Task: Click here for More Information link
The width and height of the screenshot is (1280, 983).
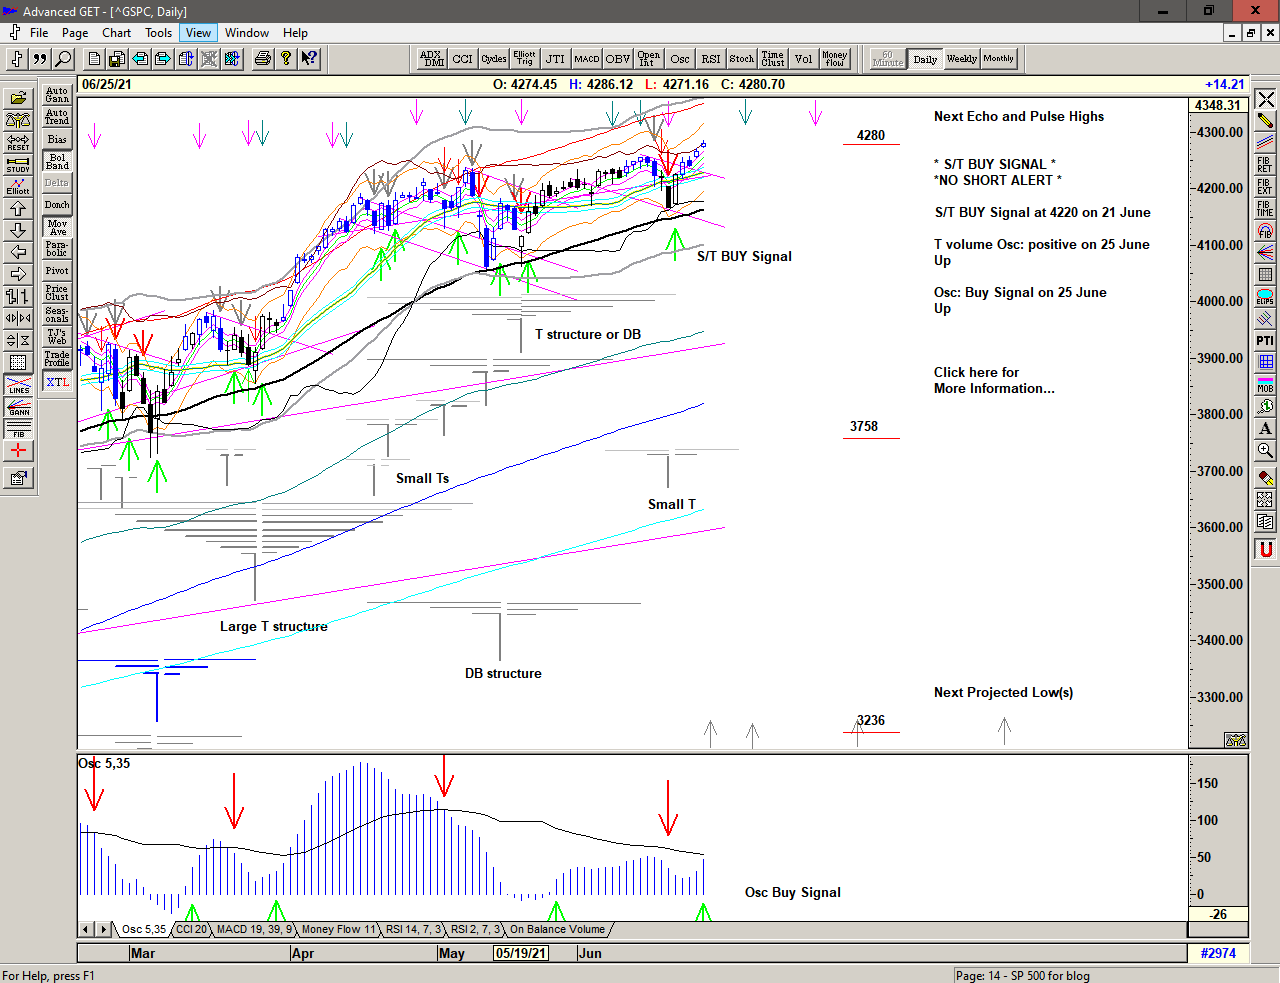Action: click(x=993, y=380)
